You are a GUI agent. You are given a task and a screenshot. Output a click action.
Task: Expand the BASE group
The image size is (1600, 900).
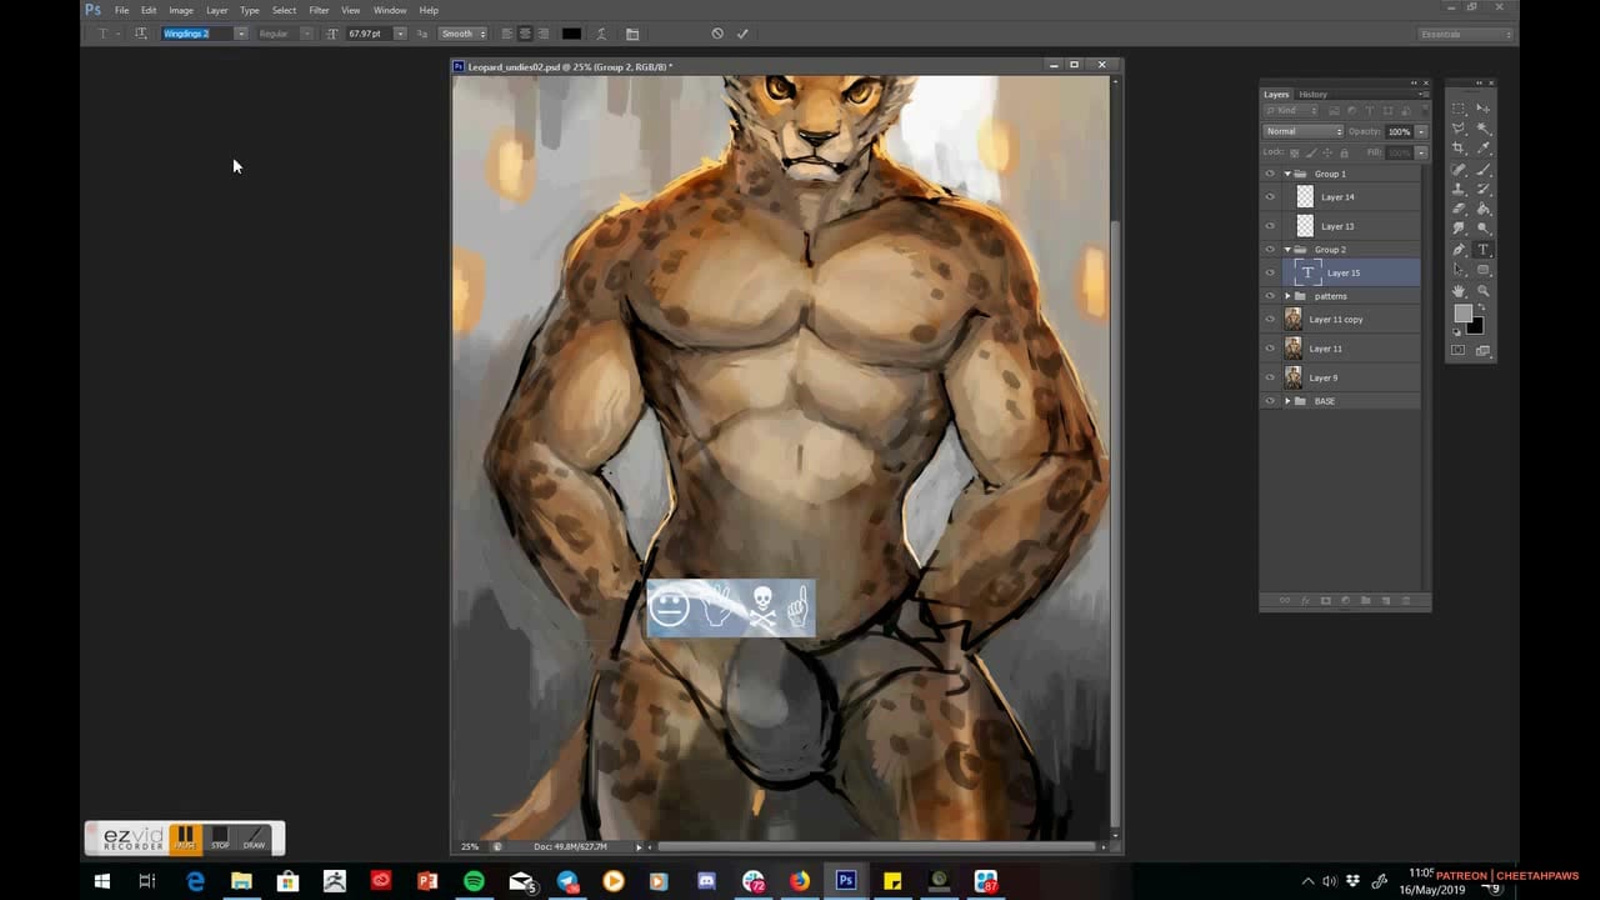[x=1287, y=401]
